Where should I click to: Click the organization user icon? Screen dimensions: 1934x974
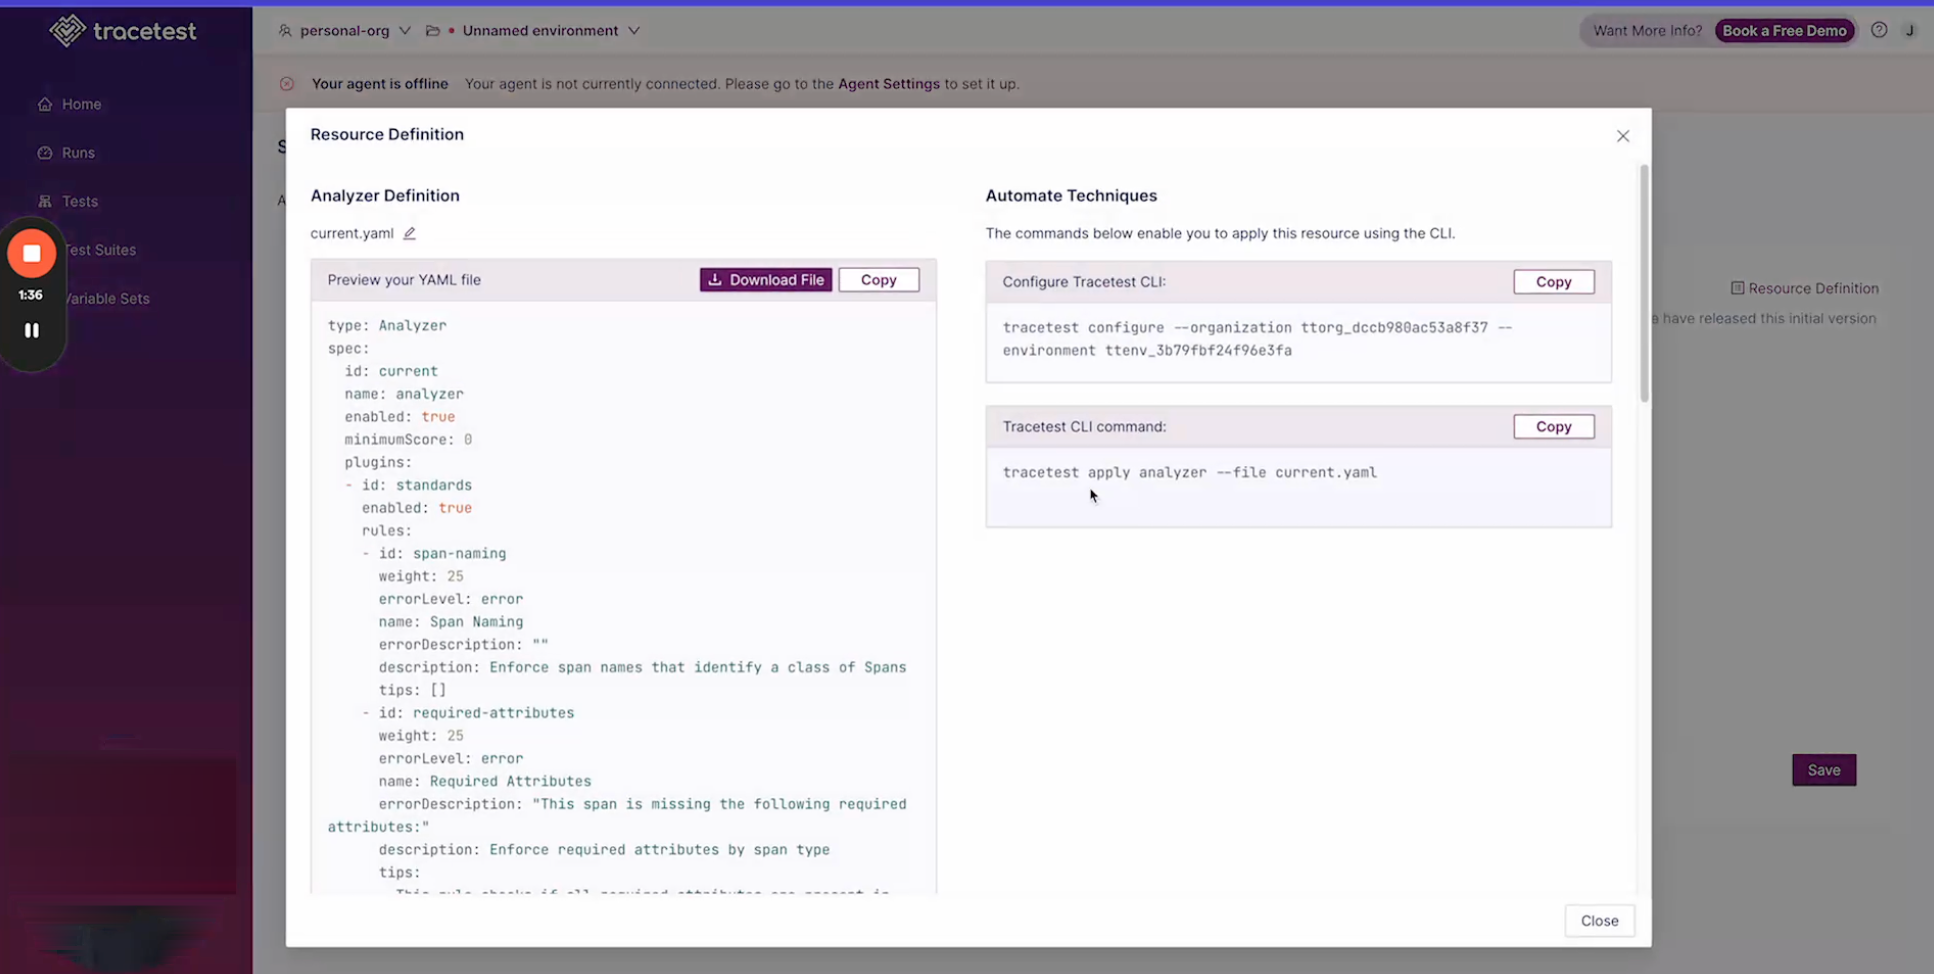(x=285, y=31)
